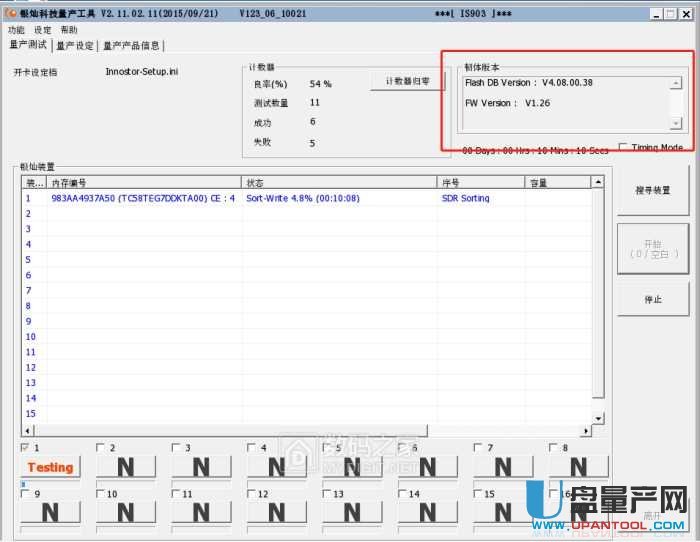
Task: Switch to the 量产产品信息 tab
Action: pyautogui.click(x=131, y=45)
